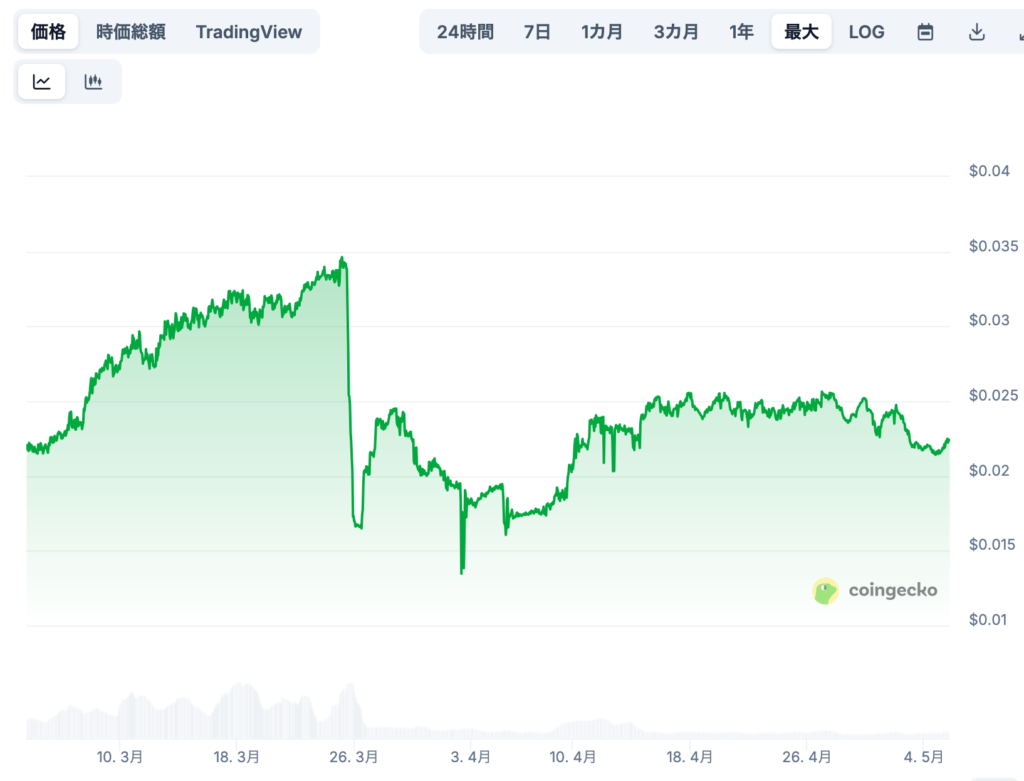Image resolution: width=1024 pixels, height=781 pixels.
Task: Click the fullscreen expand icon at right edge
Action: 1018,32
